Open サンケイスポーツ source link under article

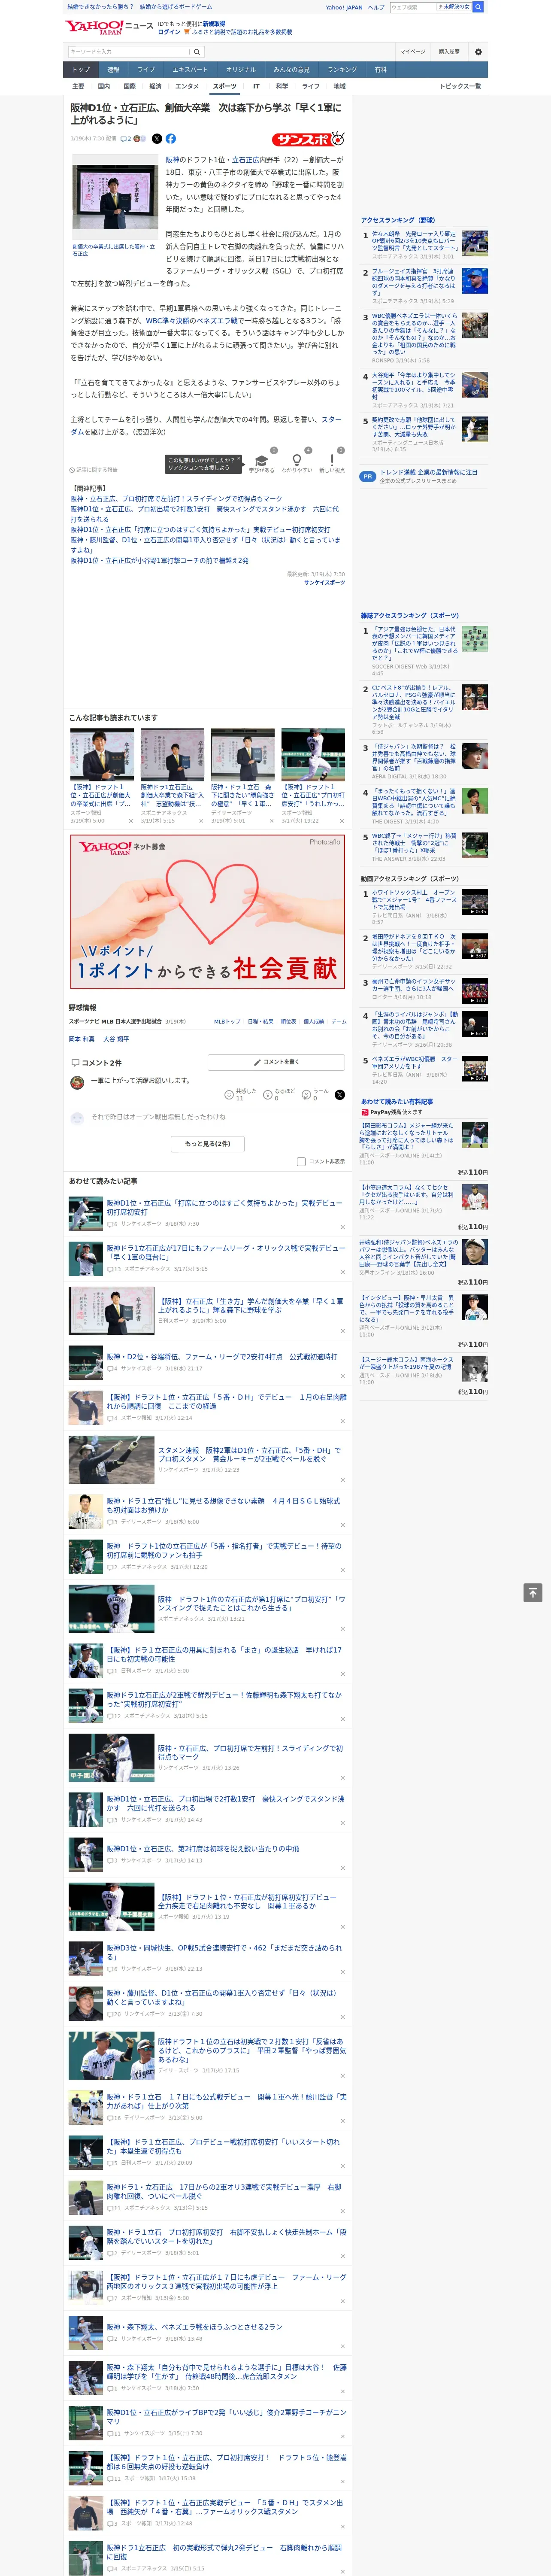click(x=324, y=582)
